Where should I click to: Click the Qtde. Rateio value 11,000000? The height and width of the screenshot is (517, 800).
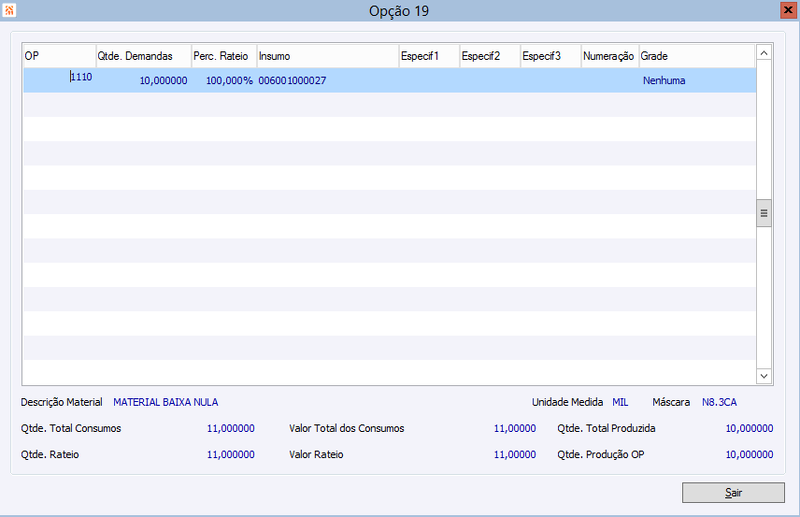[x=231, y=454]
